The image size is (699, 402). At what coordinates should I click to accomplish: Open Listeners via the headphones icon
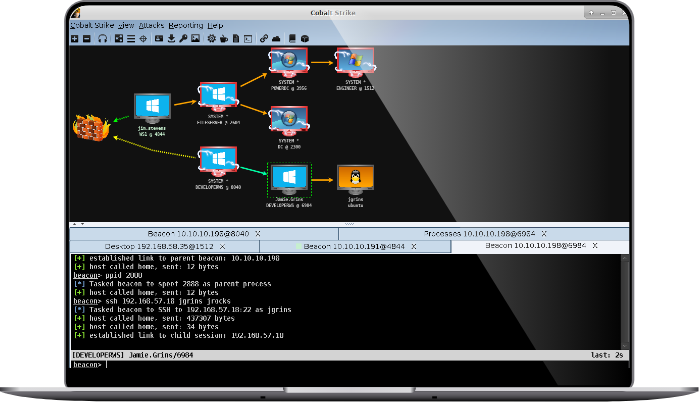tap(103, 39)
